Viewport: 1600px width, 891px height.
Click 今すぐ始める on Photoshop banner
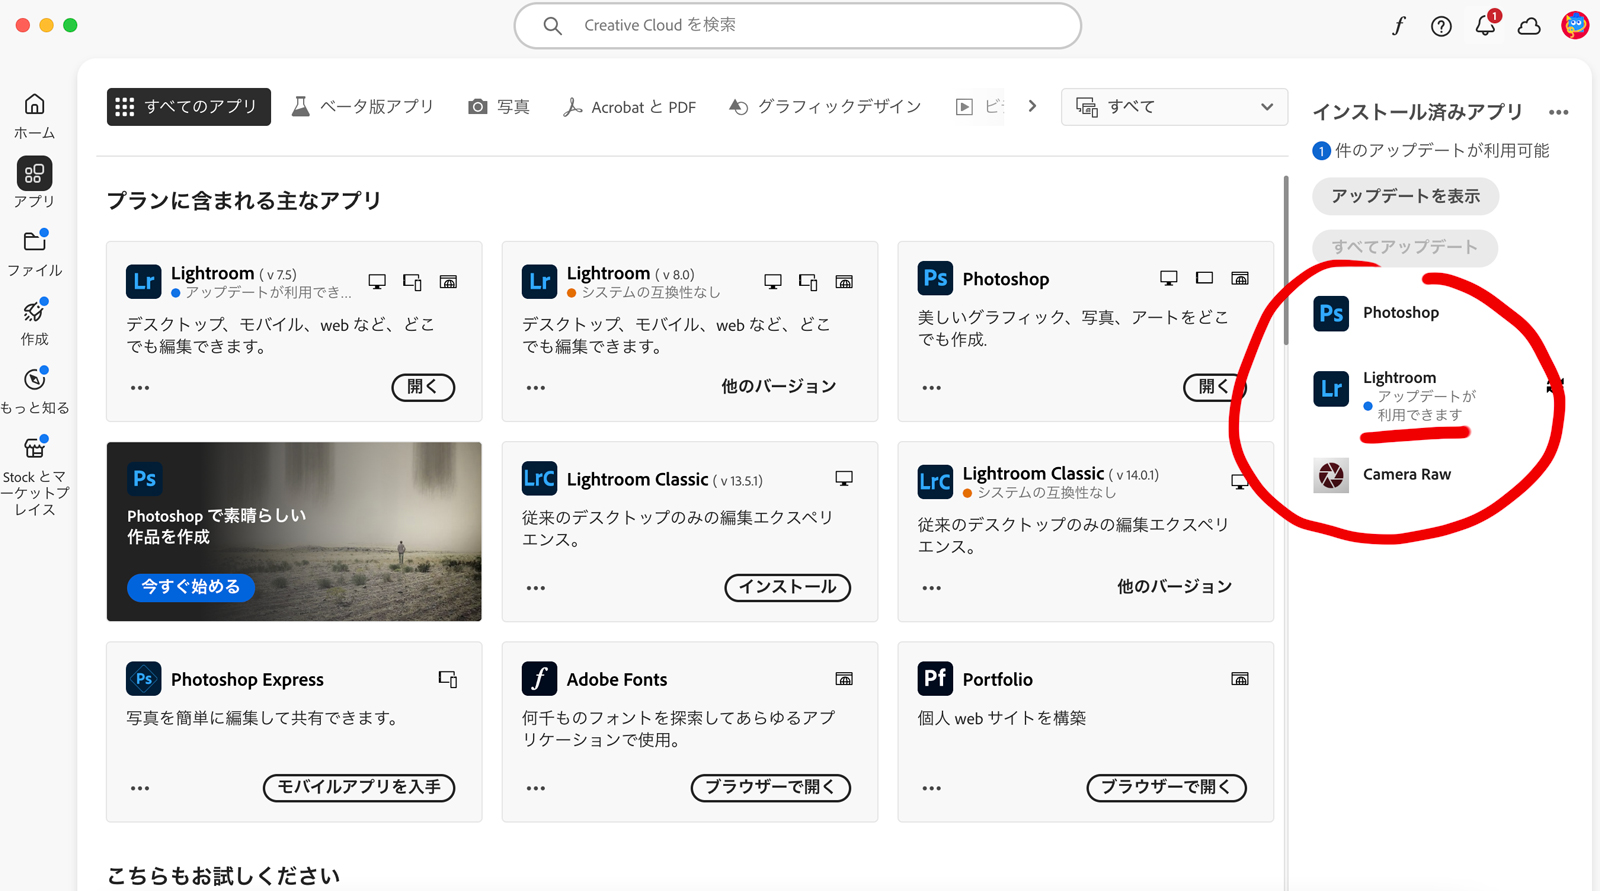(x=190, y=587)
